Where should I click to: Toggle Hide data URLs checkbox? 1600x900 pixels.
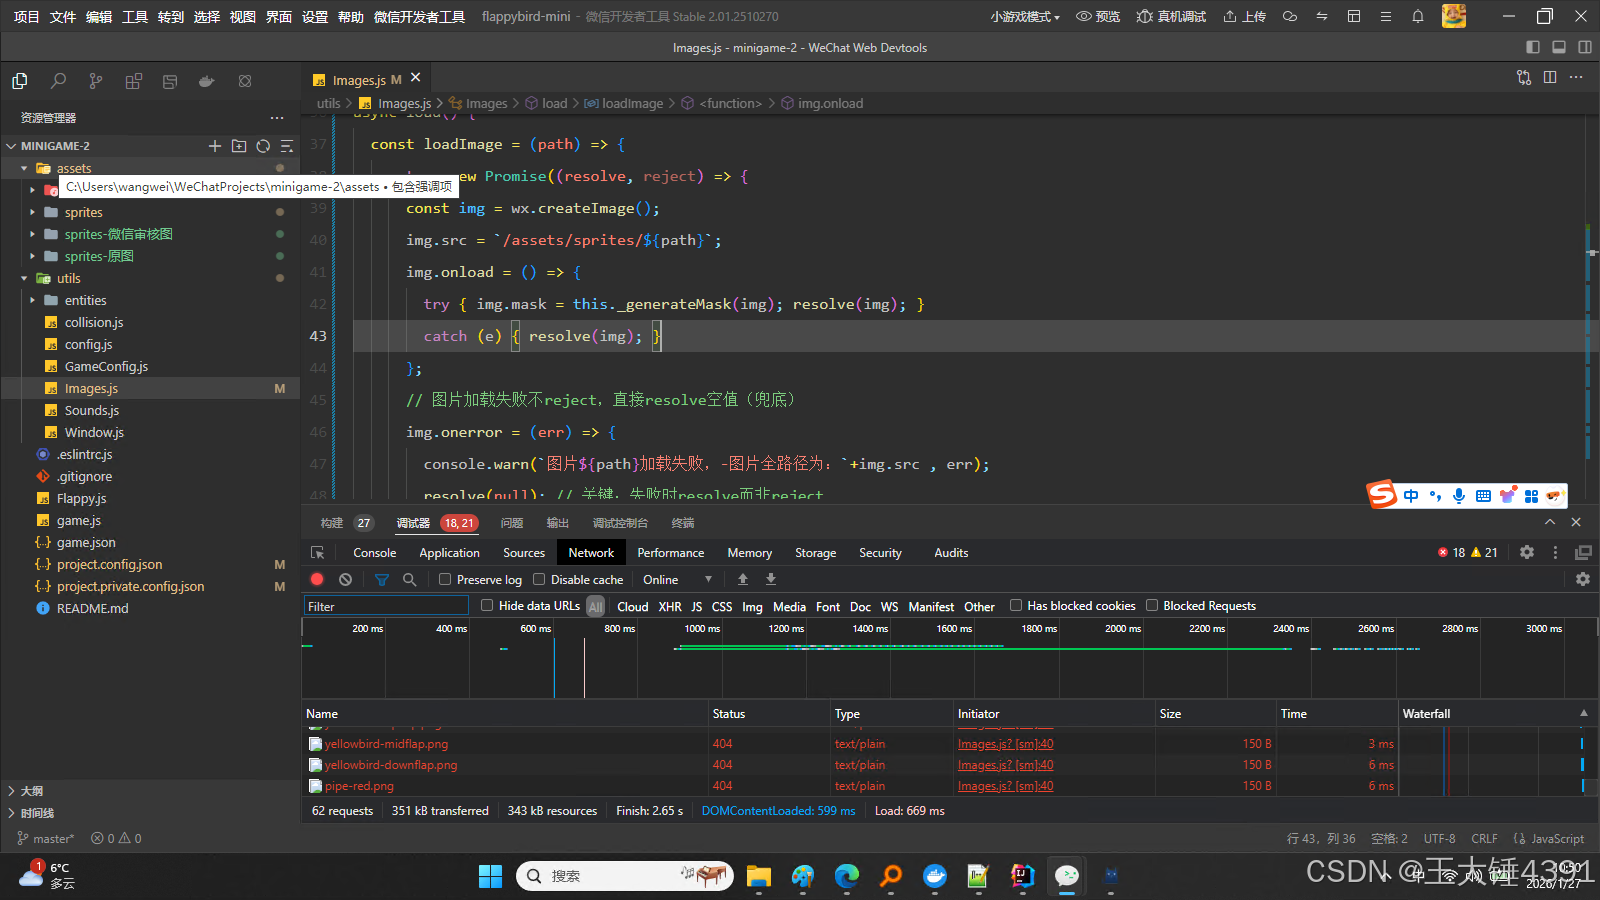coord(487,605)
